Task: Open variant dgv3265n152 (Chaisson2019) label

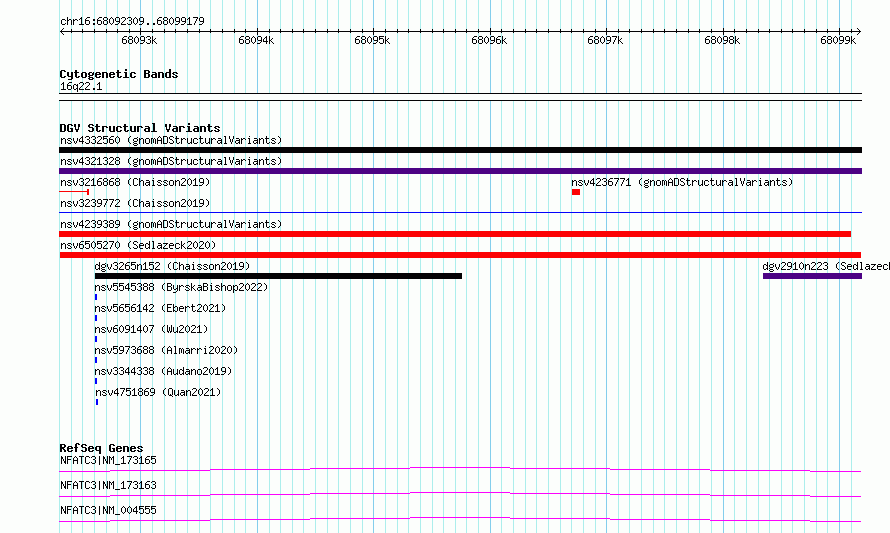Action: (172, 266)
